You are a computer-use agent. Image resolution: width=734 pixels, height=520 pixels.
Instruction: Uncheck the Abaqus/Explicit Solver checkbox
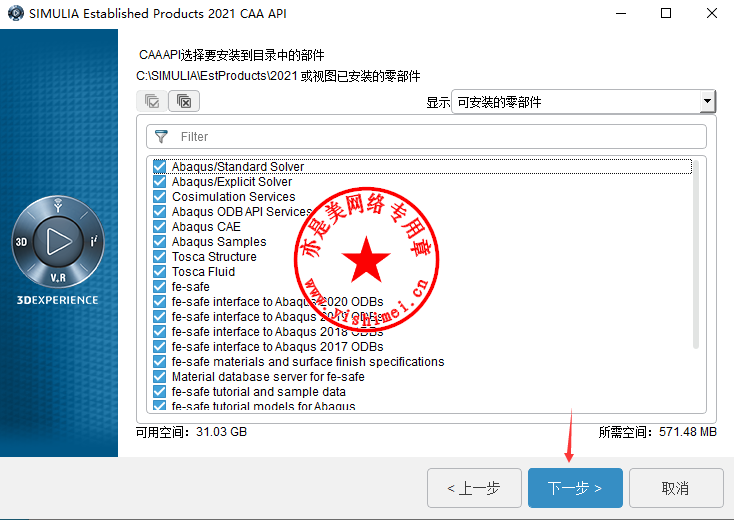(x=160, y=182)
